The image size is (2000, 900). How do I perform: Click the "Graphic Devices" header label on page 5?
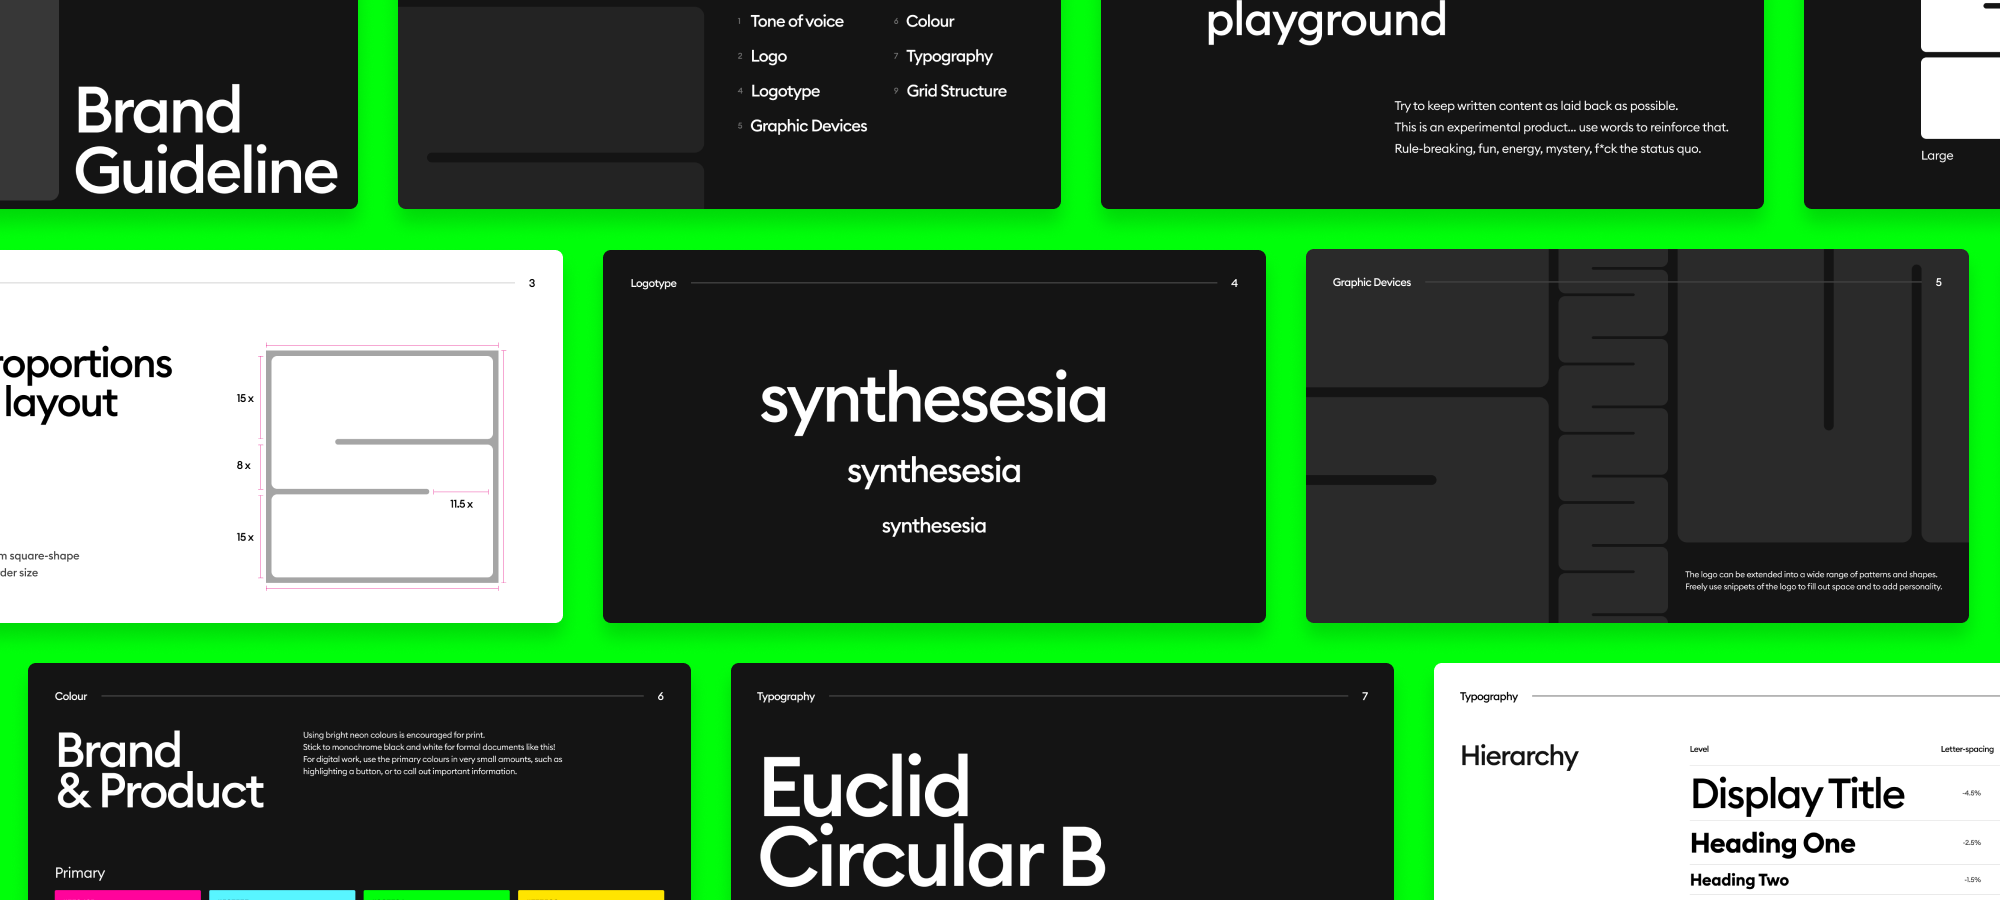coord(1371,283)
